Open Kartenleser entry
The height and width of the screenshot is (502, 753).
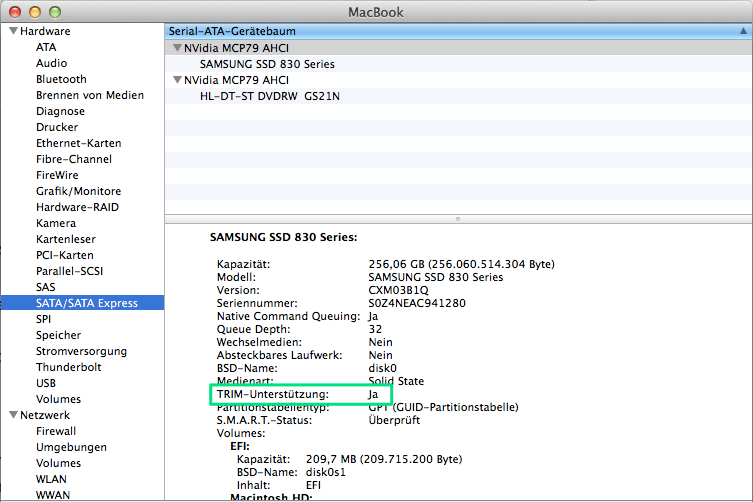click(65, 239)
